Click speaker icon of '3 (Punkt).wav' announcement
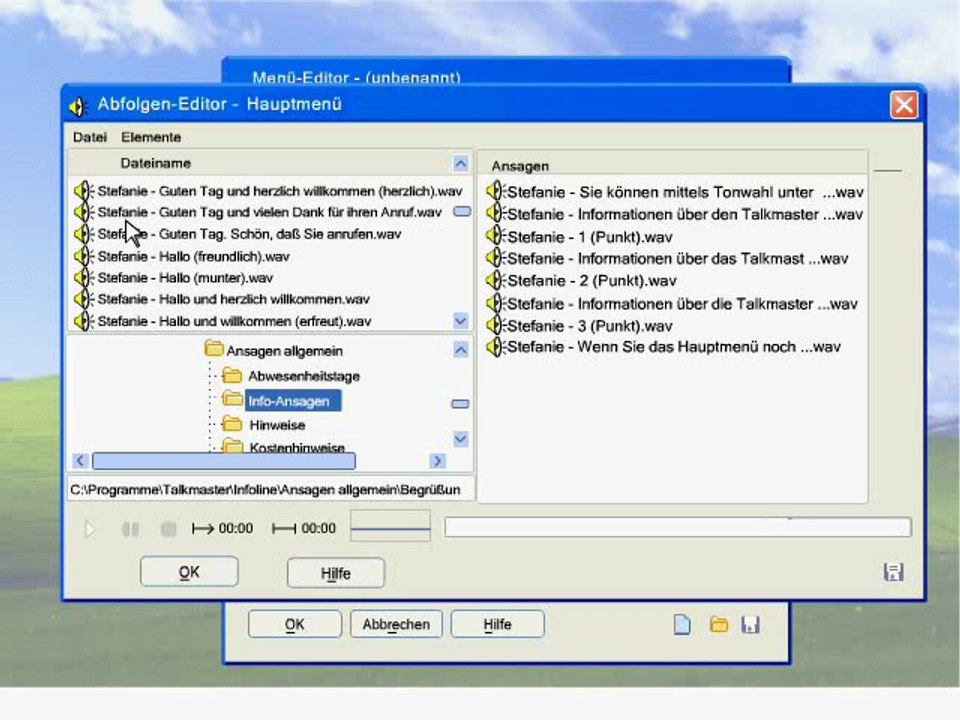This screenshot has width=960, height=720. point(495,325)
